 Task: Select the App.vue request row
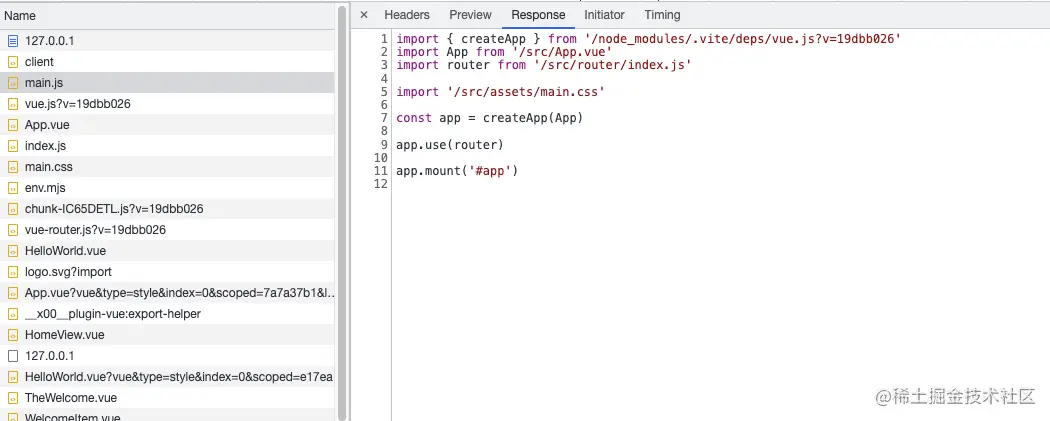pos(167,124)
